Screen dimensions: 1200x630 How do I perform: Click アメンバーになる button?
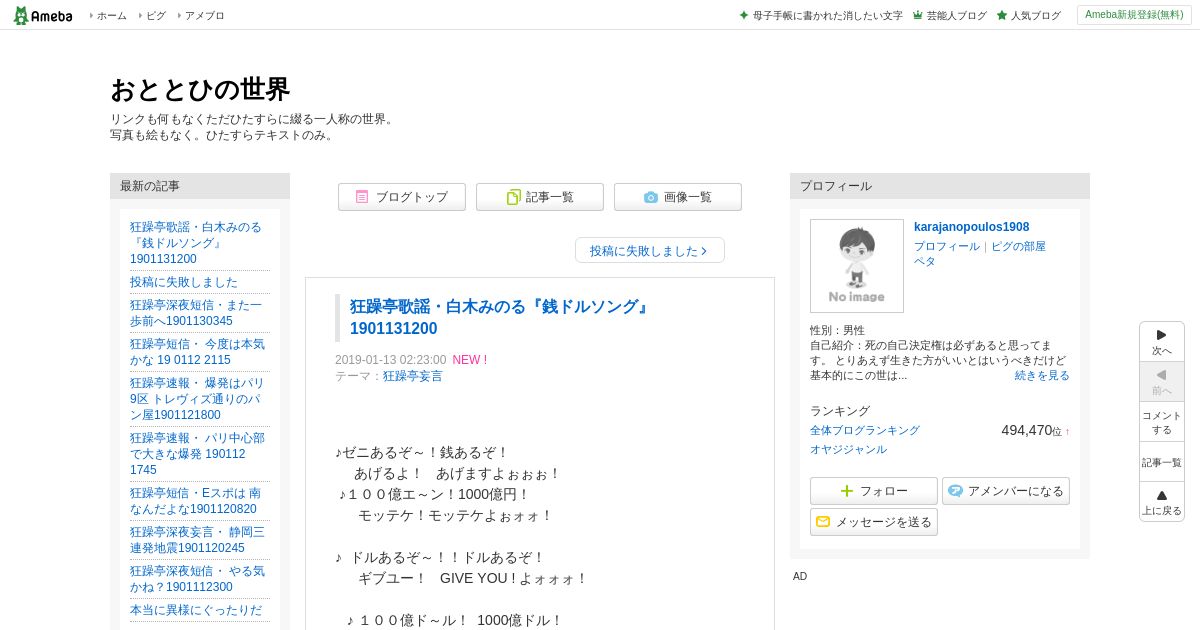point(1006,491)
